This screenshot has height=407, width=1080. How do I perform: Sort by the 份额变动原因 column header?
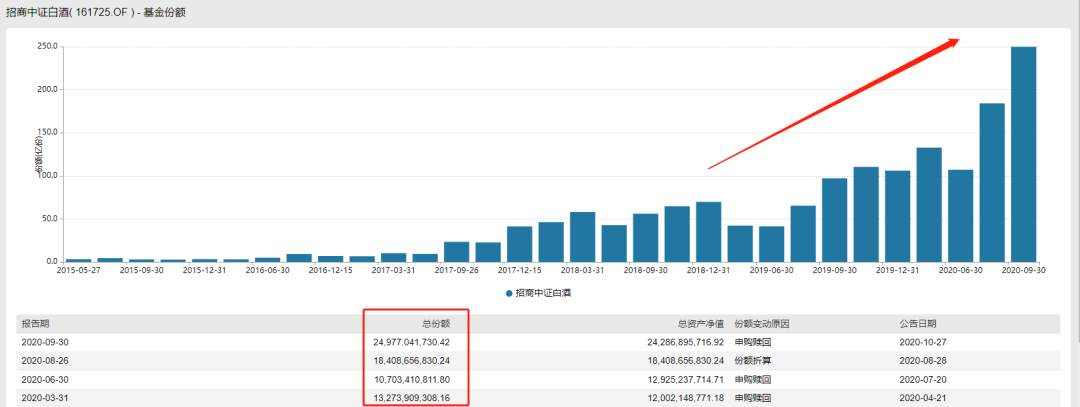pos(762,324)
